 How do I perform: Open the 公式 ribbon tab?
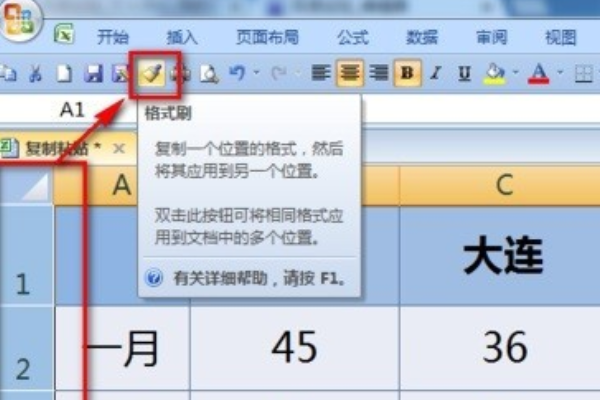(352, 38)
